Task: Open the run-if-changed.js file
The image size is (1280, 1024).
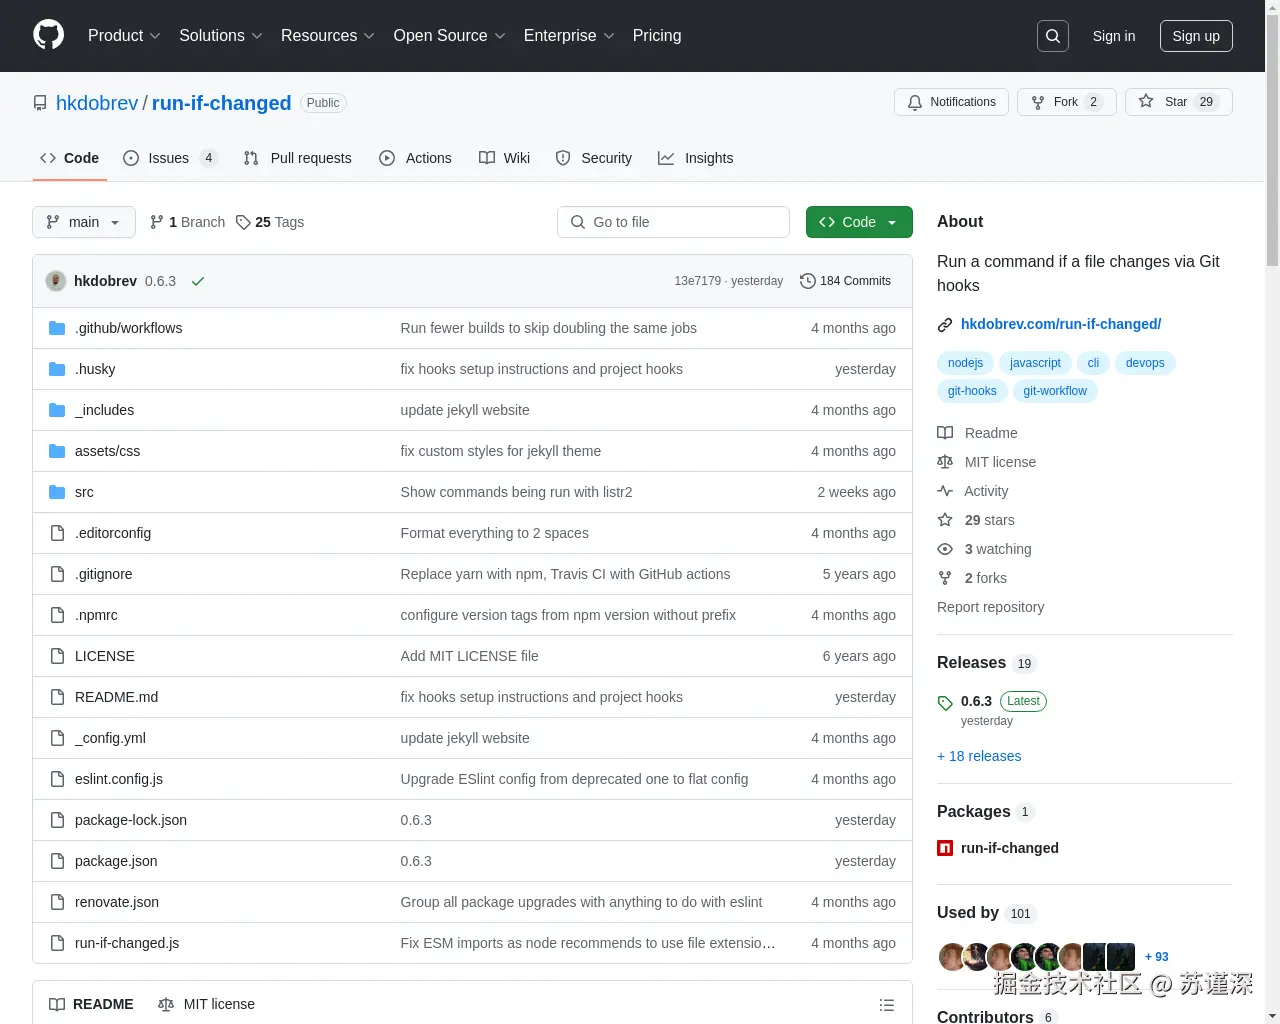Action: pos(127,943)
